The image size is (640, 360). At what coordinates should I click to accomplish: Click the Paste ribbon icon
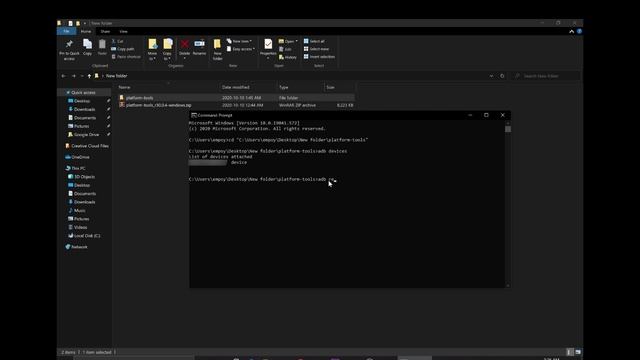[x=102, y=47]
